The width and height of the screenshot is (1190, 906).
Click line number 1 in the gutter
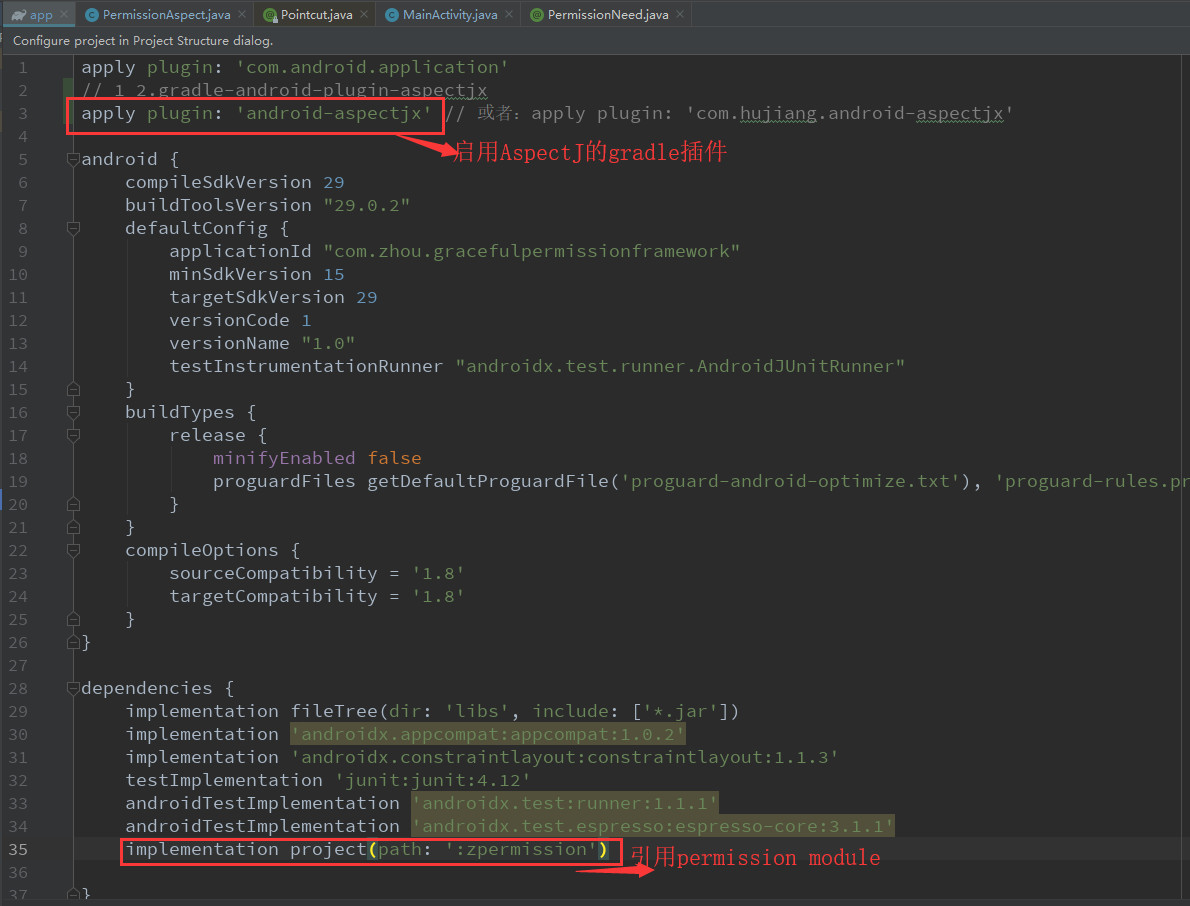[23, 68]
